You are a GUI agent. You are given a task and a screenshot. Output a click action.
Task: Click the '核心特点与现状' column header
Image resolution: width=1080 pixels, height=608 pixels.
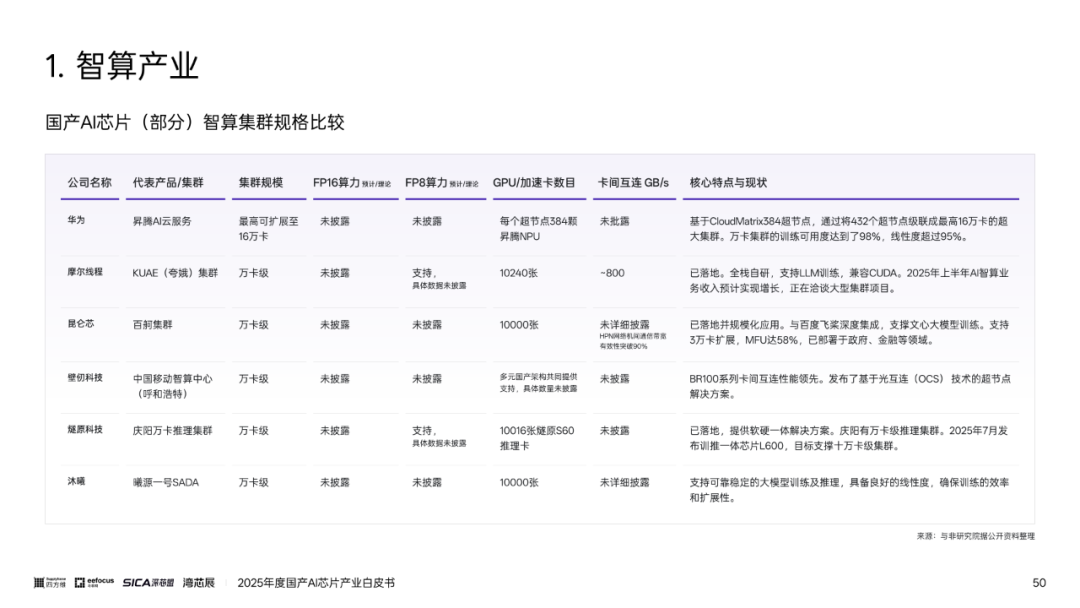click(x=728, y=182)
